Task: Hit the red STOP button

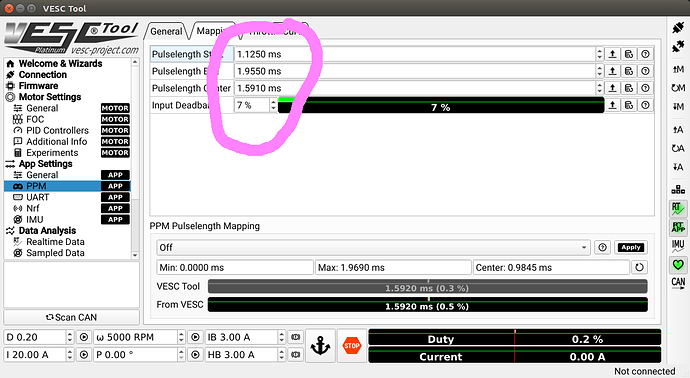Action: coord(352,346)
